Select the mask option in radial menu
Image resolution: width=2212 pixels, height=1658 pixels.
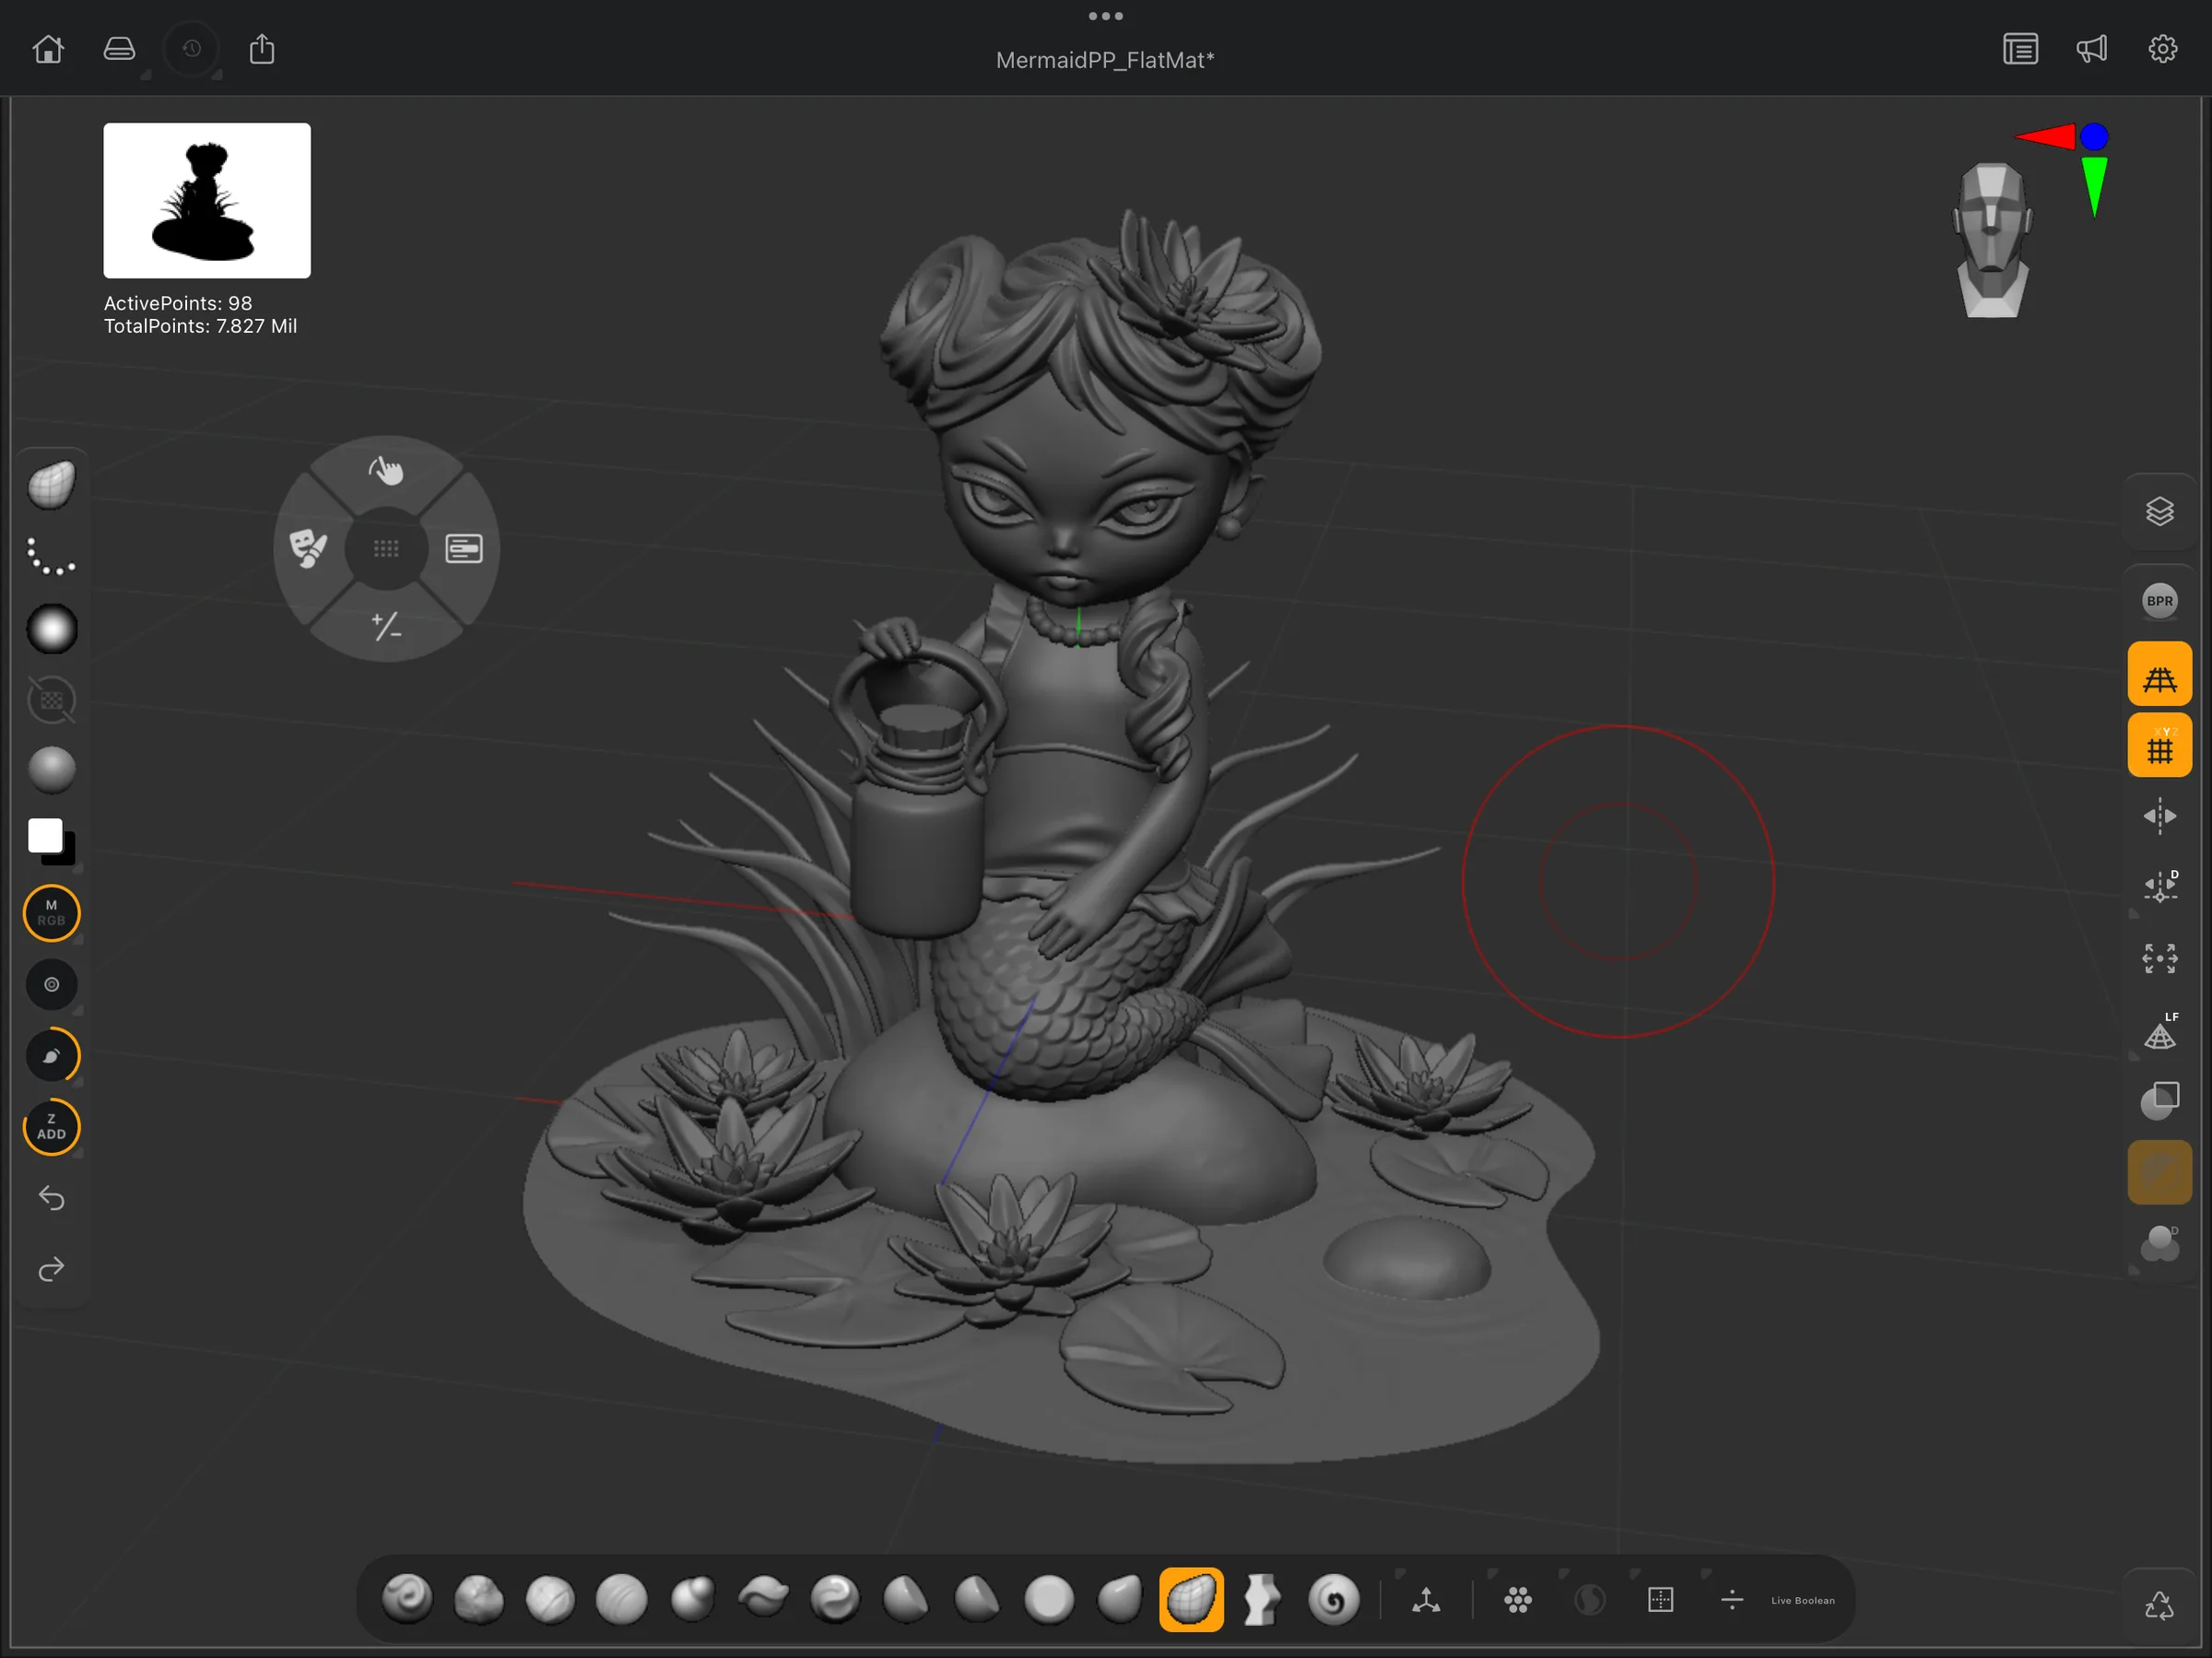point(309,548)
